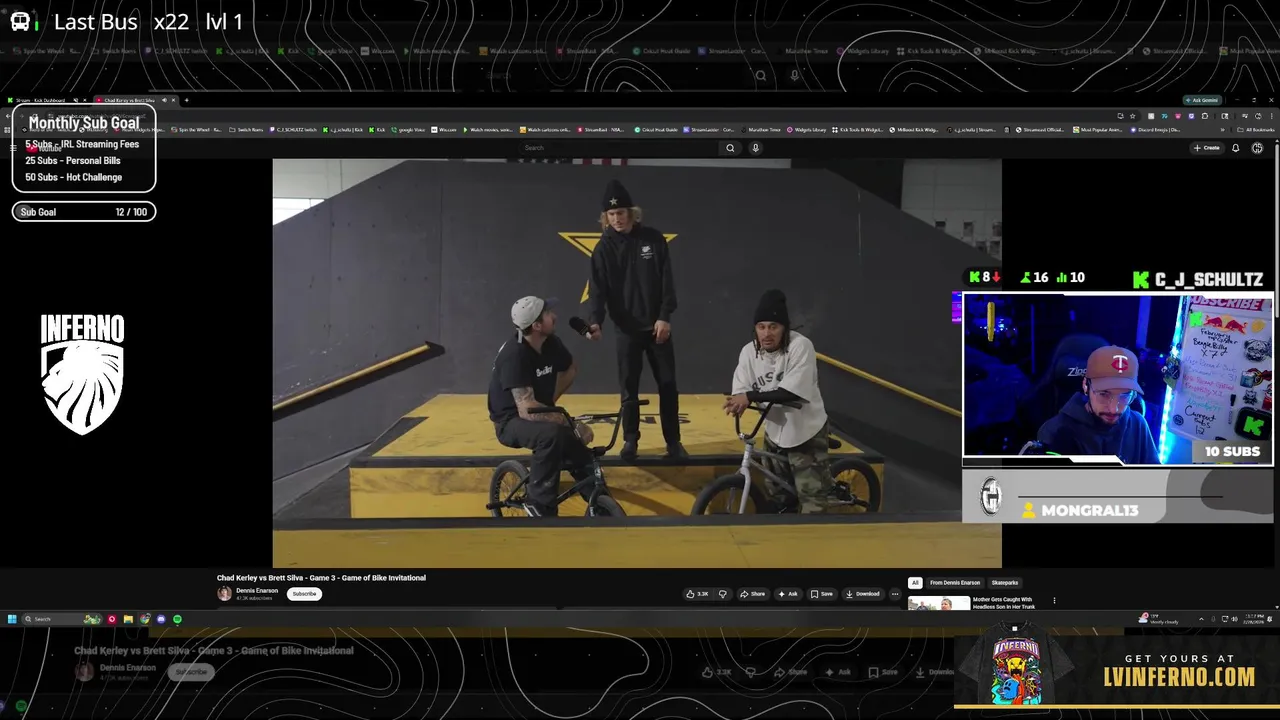1280x720 pixels.
Task: Focus the YouTube search field
Action: coord(620,148)
